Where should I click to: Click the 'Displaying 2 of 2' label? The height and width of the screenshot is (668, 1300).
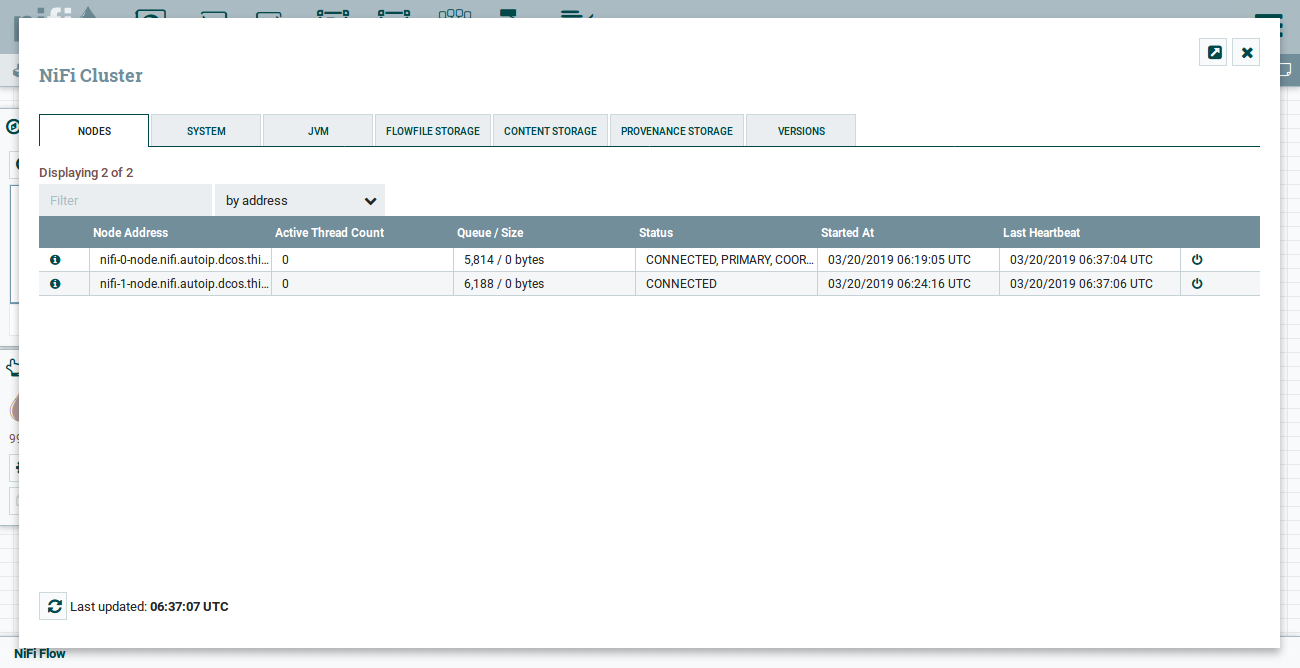tap(86, 173)
